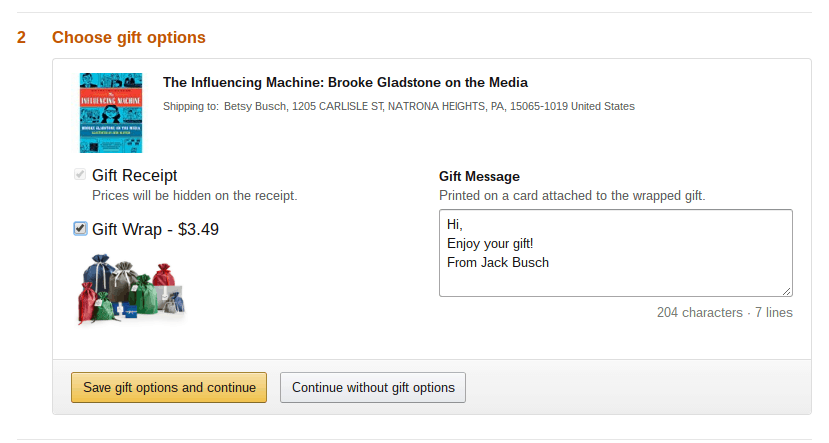Click the "204 characters · 7 lines" counter
This screenshot has width=829, height=443.
724,312
